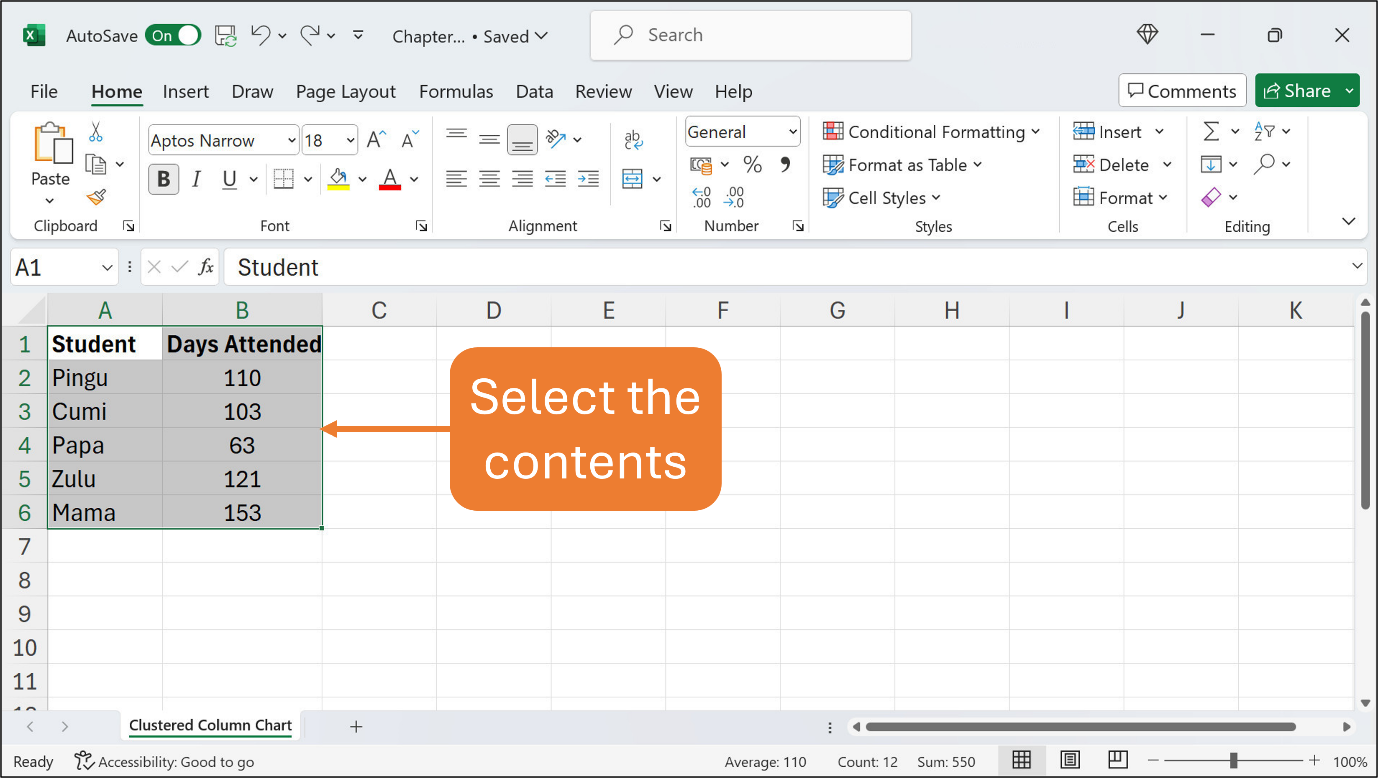The height and width of the screenshot is (778, 1378).
Task: Click Decrease Decimal icon
Action: click(x=735, y=197)
